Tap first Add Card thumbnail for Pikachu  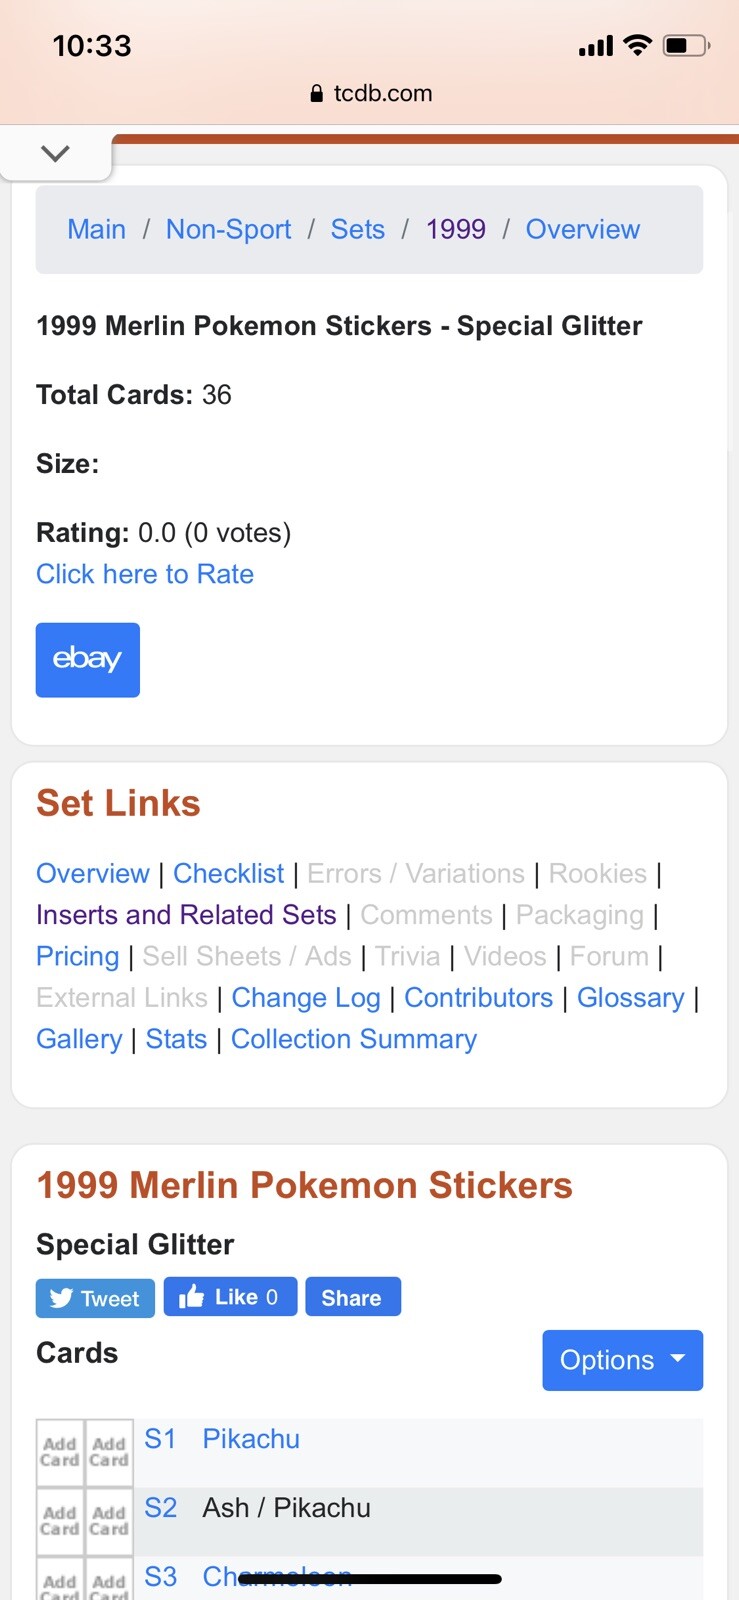[60, 1451]
